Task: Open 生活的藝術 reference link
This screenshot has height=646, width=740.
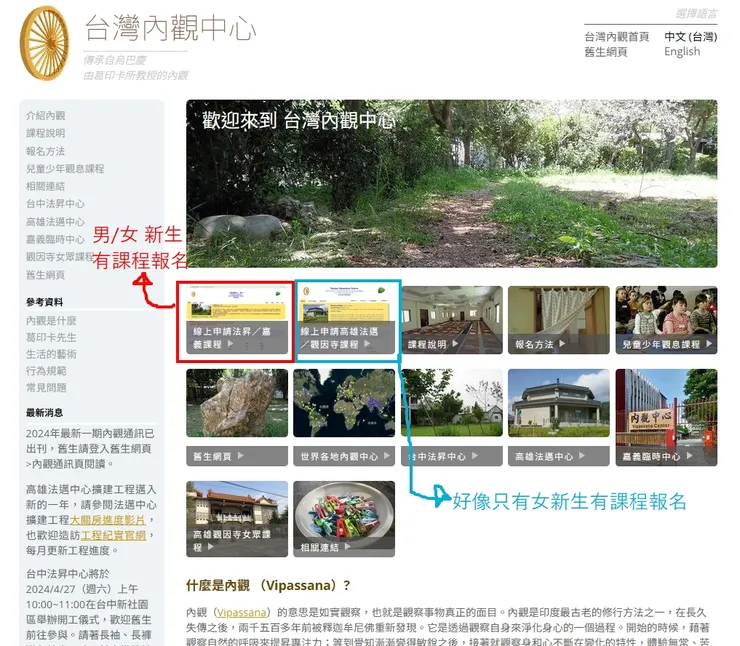Action: coord(51,354)
